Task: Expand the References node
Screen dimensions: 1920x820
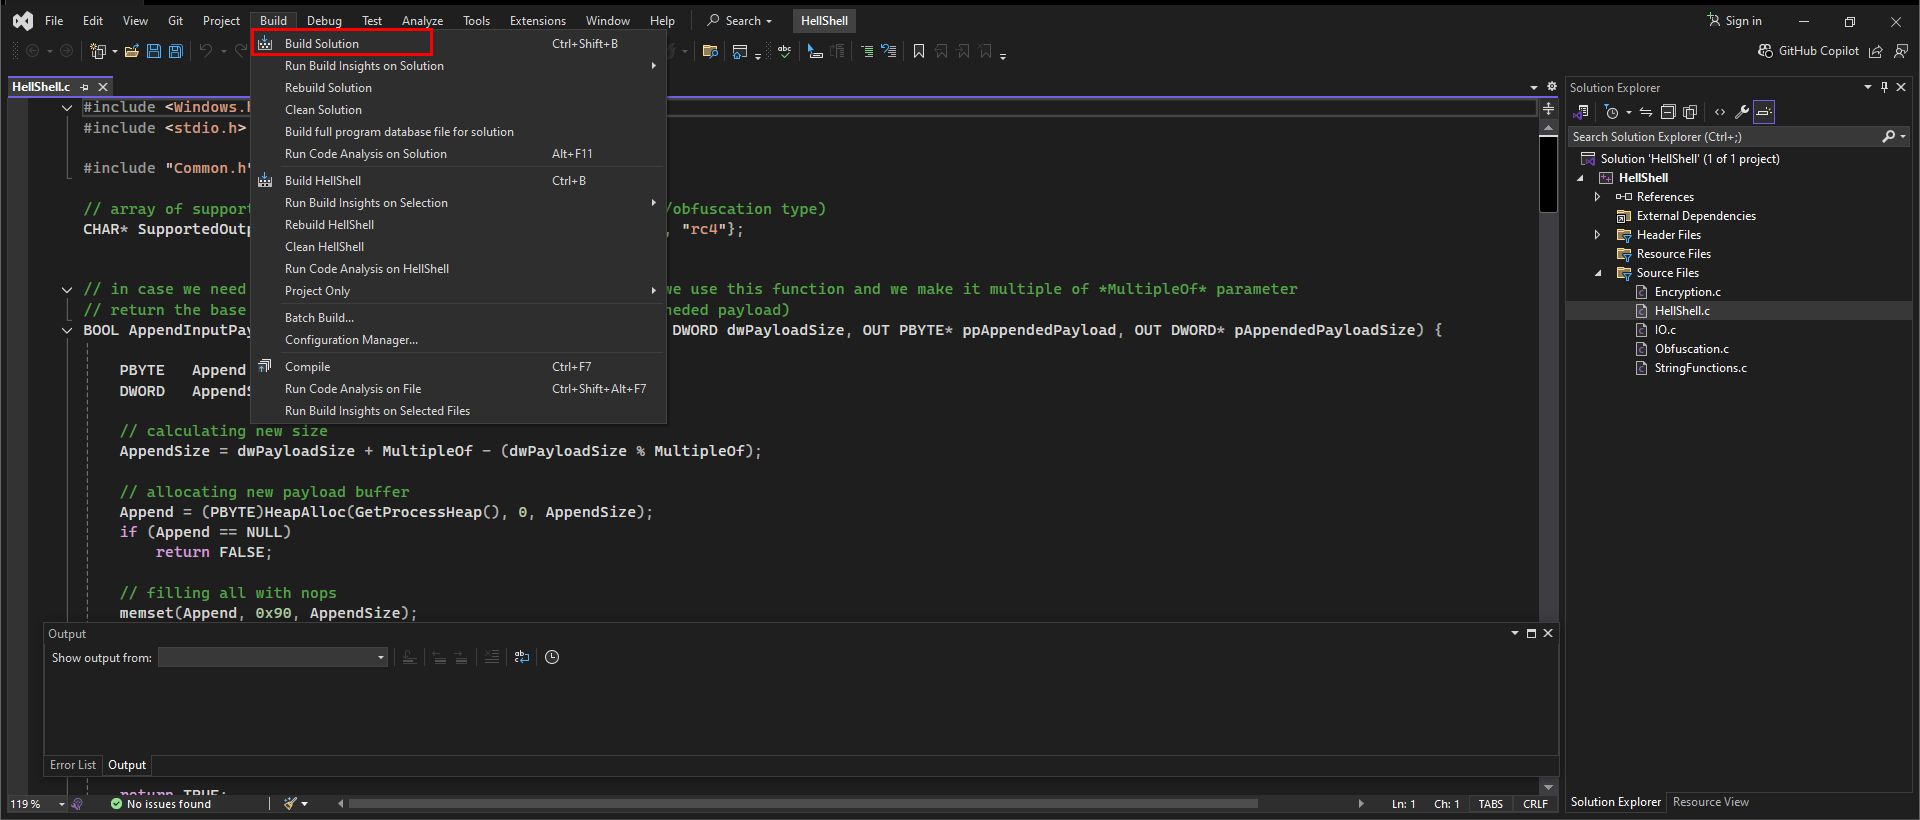Action: tap(1598, 197)
